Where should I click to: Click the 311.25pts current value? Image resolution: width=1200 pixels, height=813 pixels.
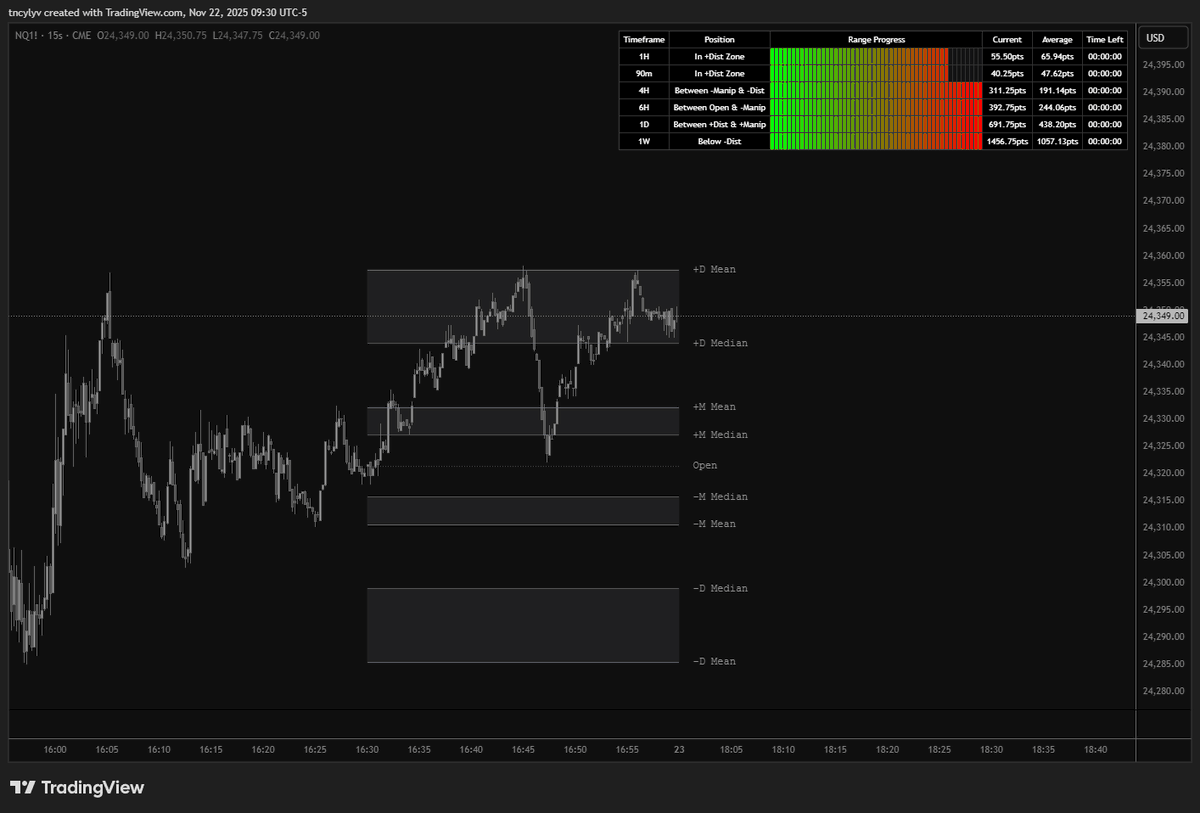pyautogui.click(x=1007, y=91)
